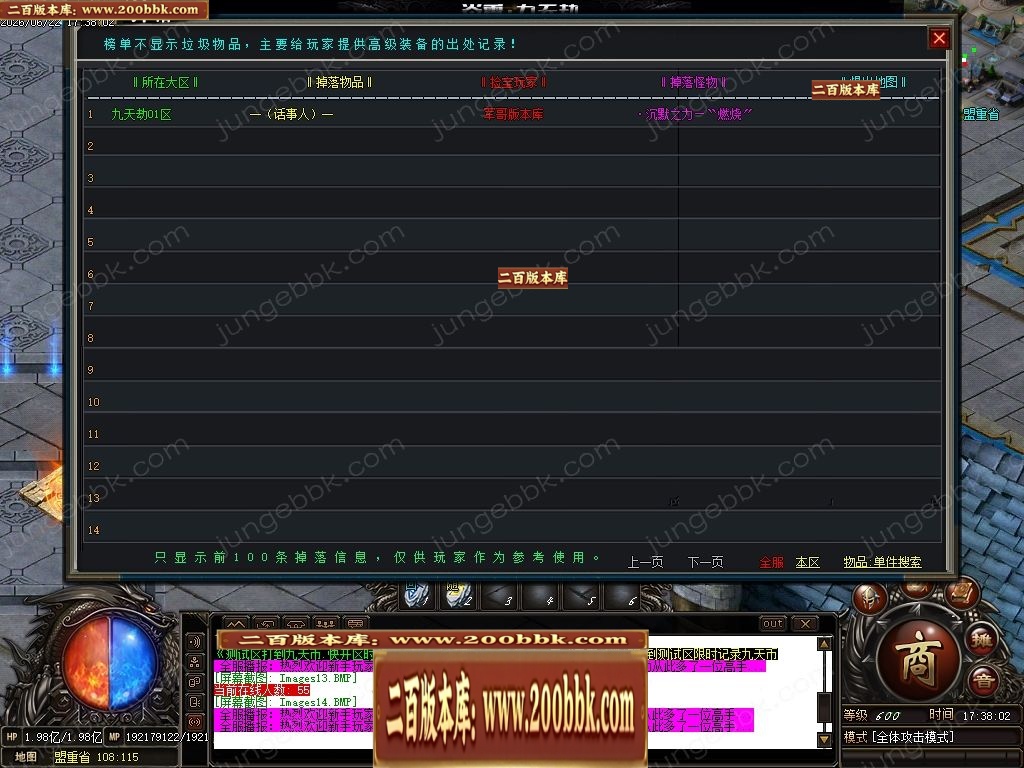
Task: Click the out button on chat panel
Action: pos(773,624)
